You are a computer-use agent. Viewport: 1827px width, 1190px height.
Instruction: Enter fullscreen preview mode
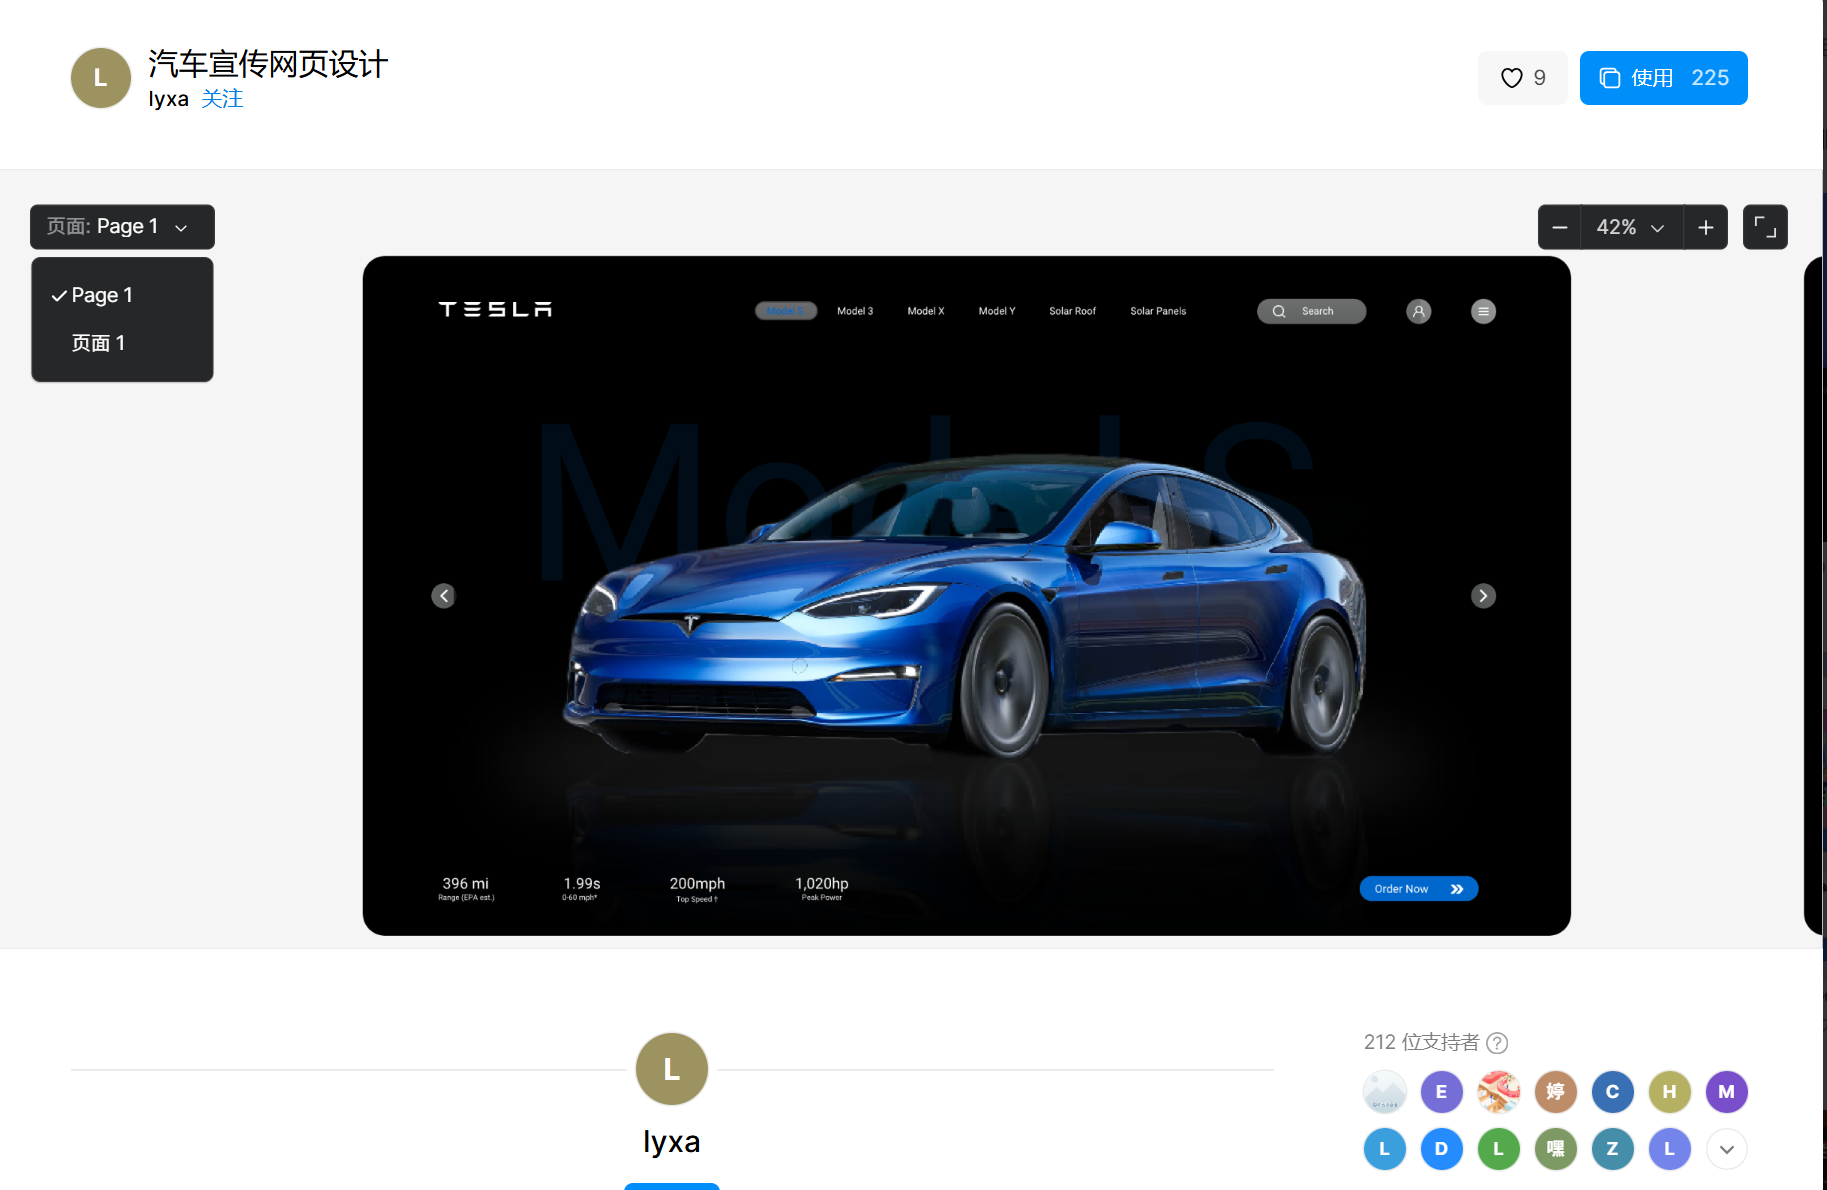(1765, 227)
